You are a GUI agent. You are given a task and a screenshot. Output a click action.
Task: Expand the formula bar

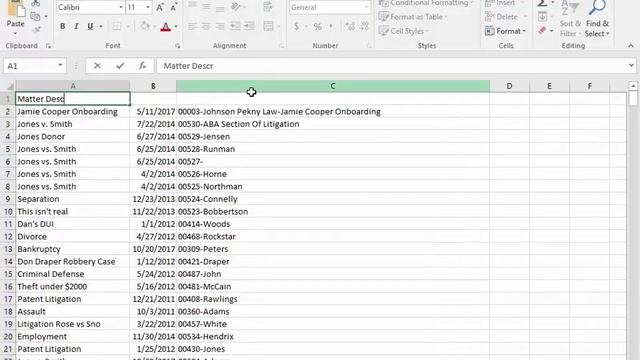tap(631, 66)
